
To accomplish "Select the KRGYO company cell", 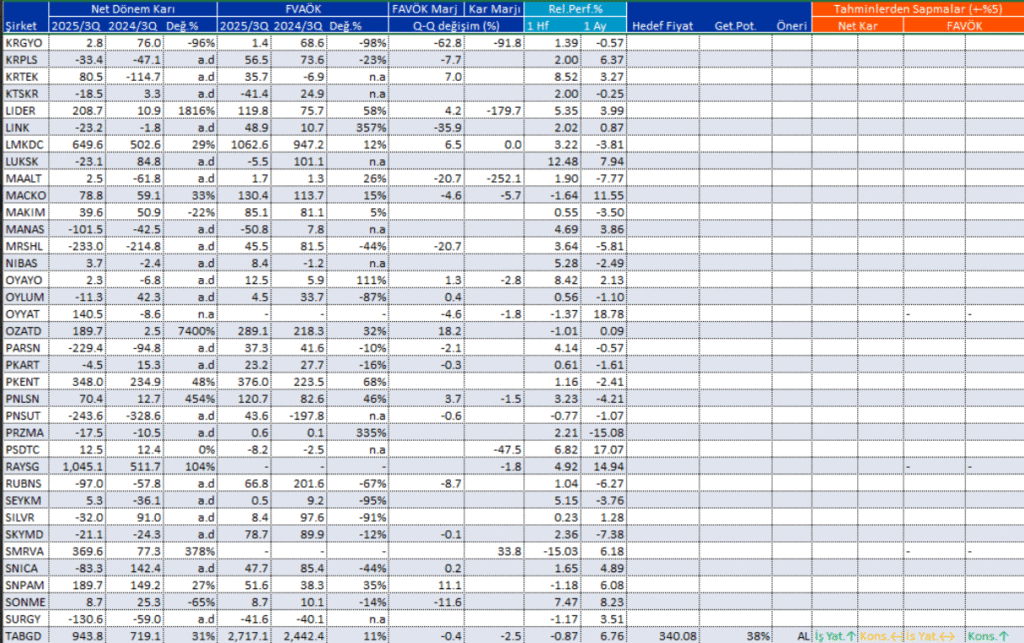I will pos(25,43).
